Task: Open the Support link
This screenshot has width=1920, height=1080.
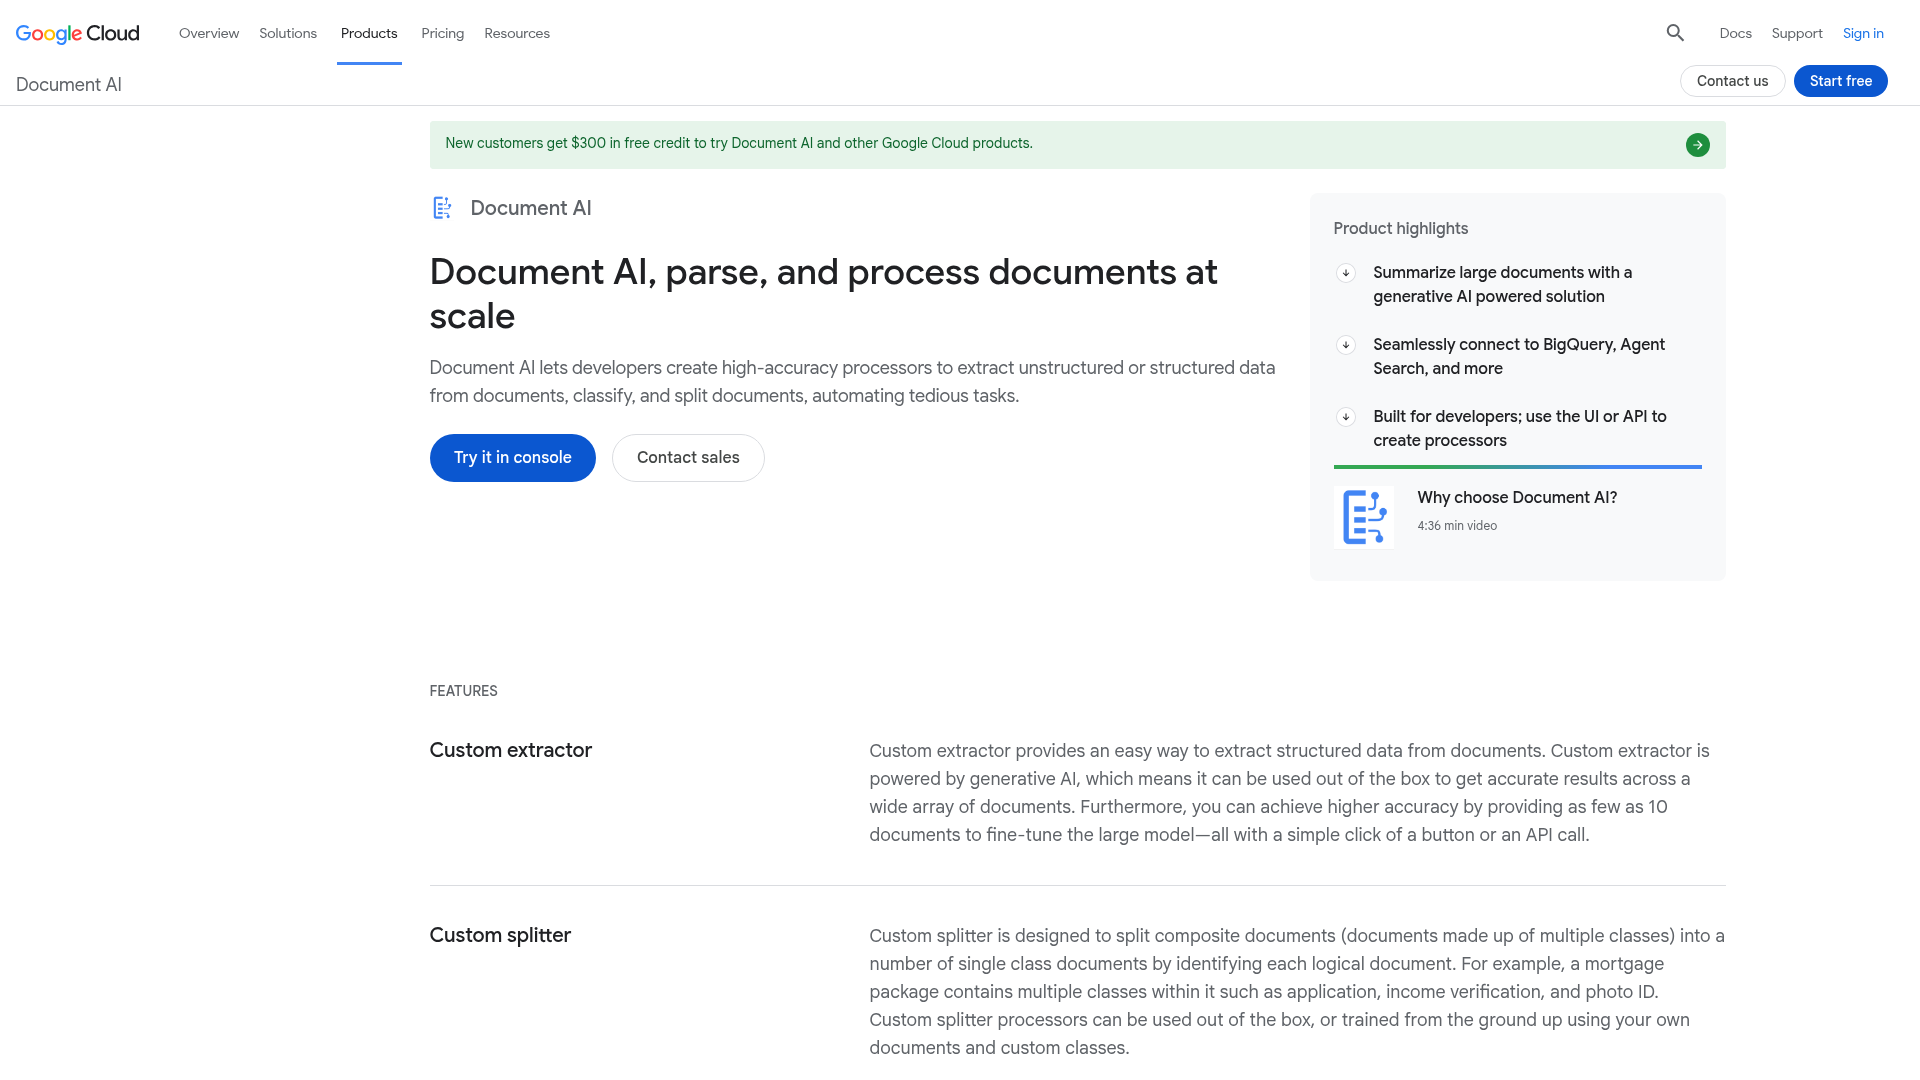Action: [1796, 33]
